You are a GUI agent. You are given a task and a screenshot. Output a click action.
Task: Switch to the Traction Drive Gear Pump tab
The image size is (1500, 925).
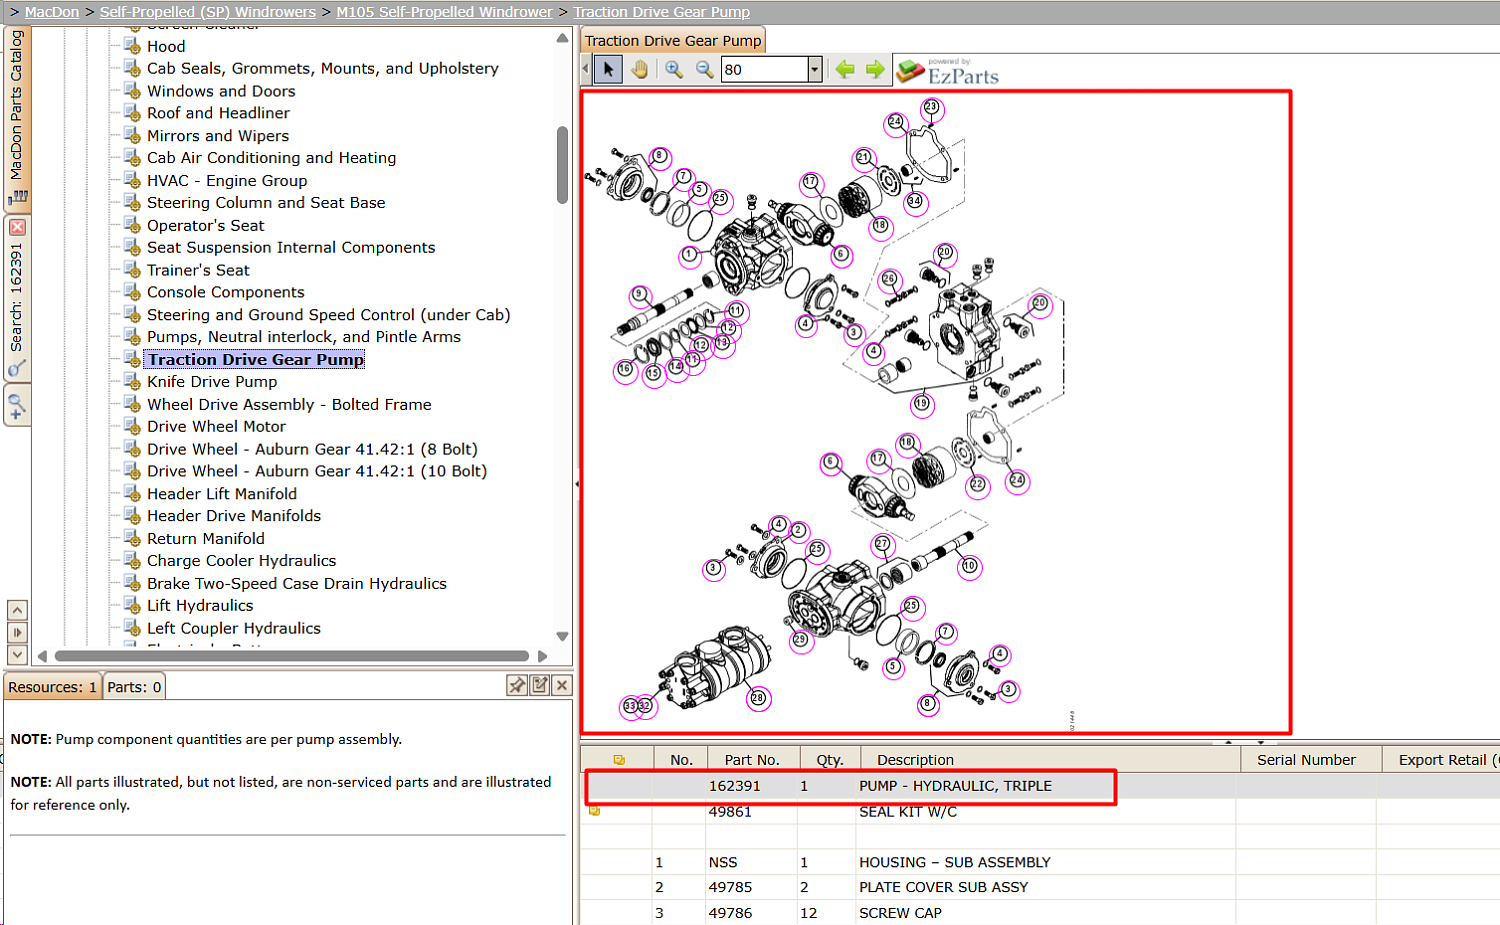pos(673,41)
